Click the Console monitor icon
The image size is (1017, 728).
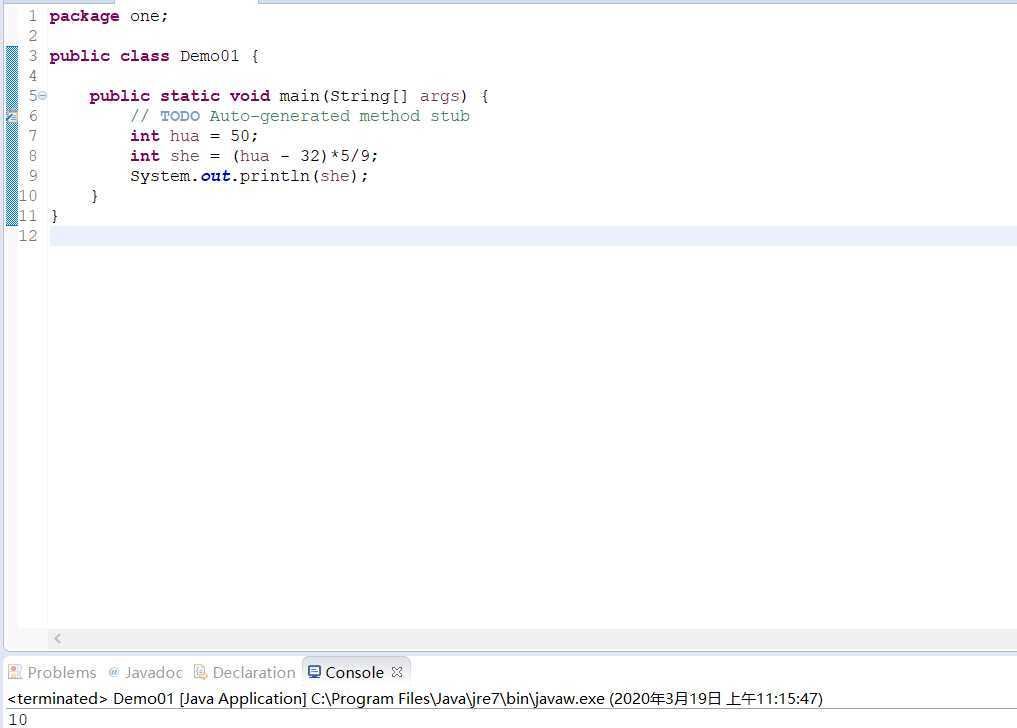tap(314, 672)
